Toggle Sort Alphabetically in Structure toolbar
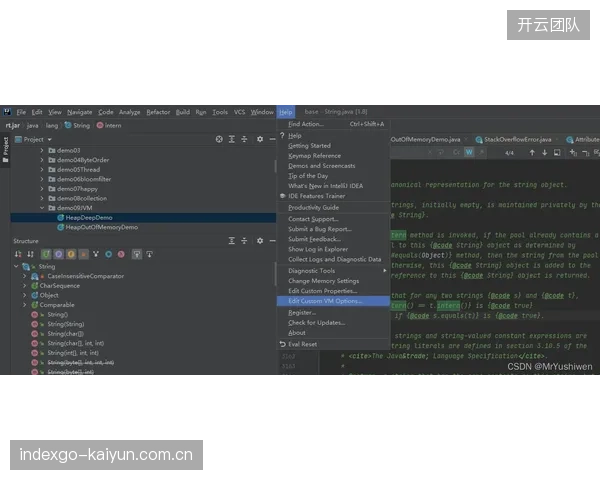600x480 pixels. tap(30, 254)
